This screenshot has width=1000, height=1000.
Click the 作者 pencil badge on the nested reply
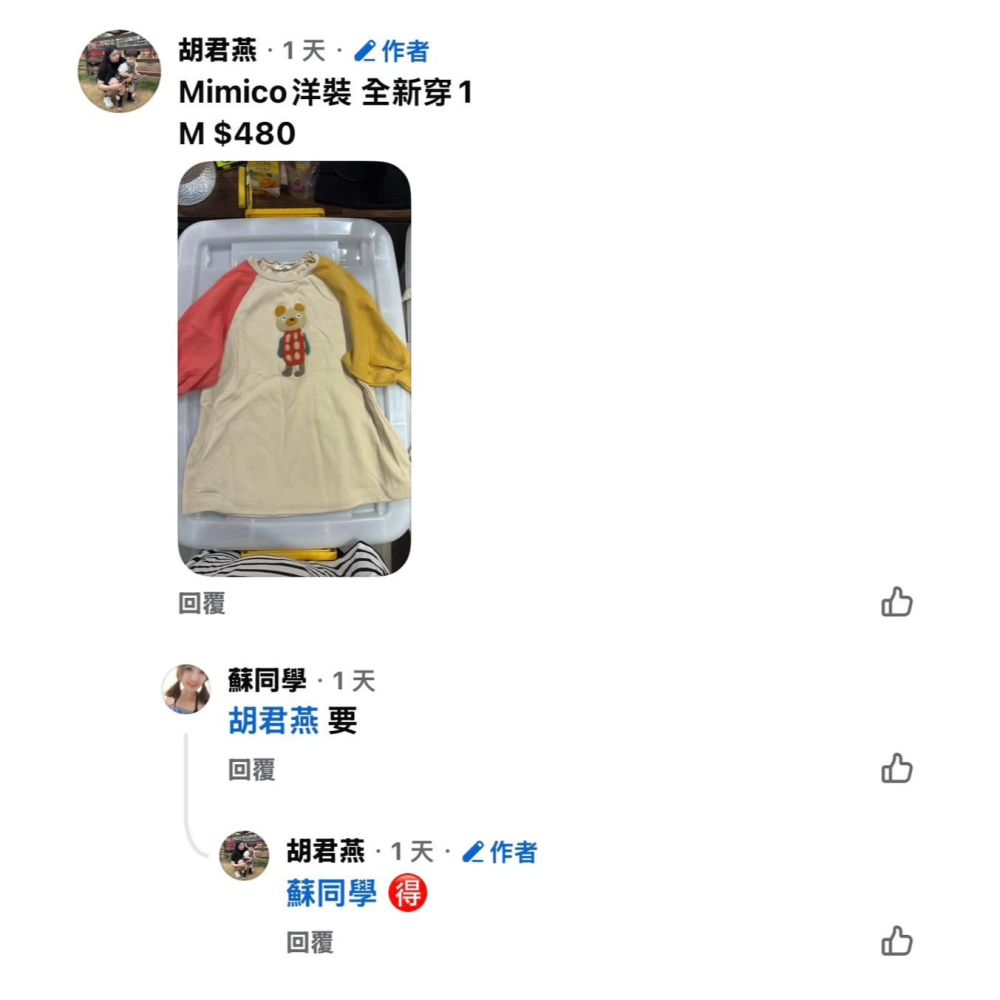pos(500,851)
